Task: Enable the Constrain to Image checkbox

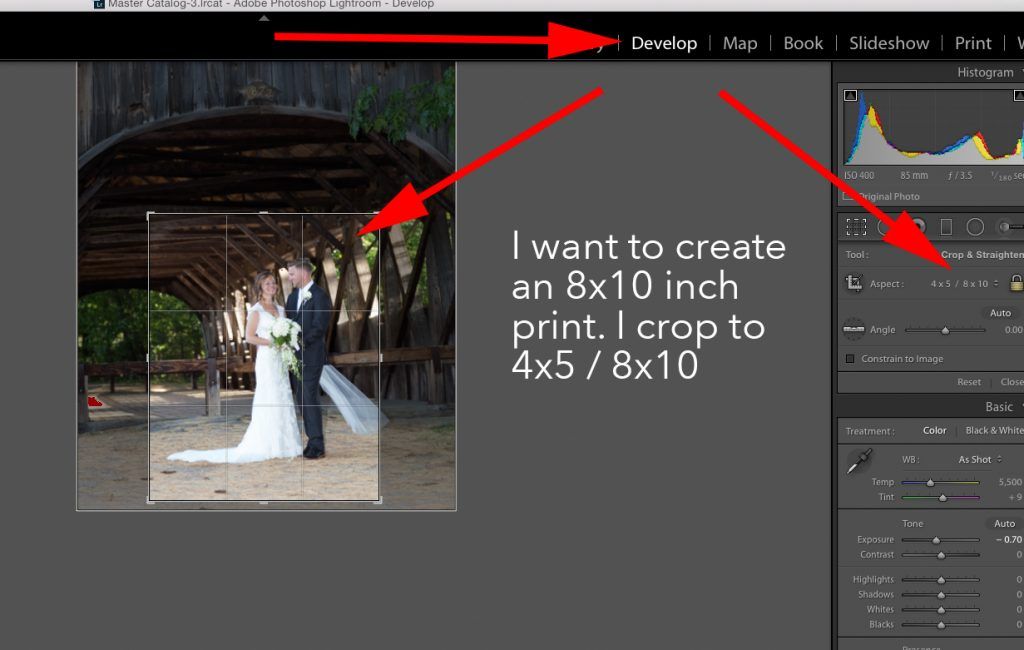Action: click(x=850, y=359)
